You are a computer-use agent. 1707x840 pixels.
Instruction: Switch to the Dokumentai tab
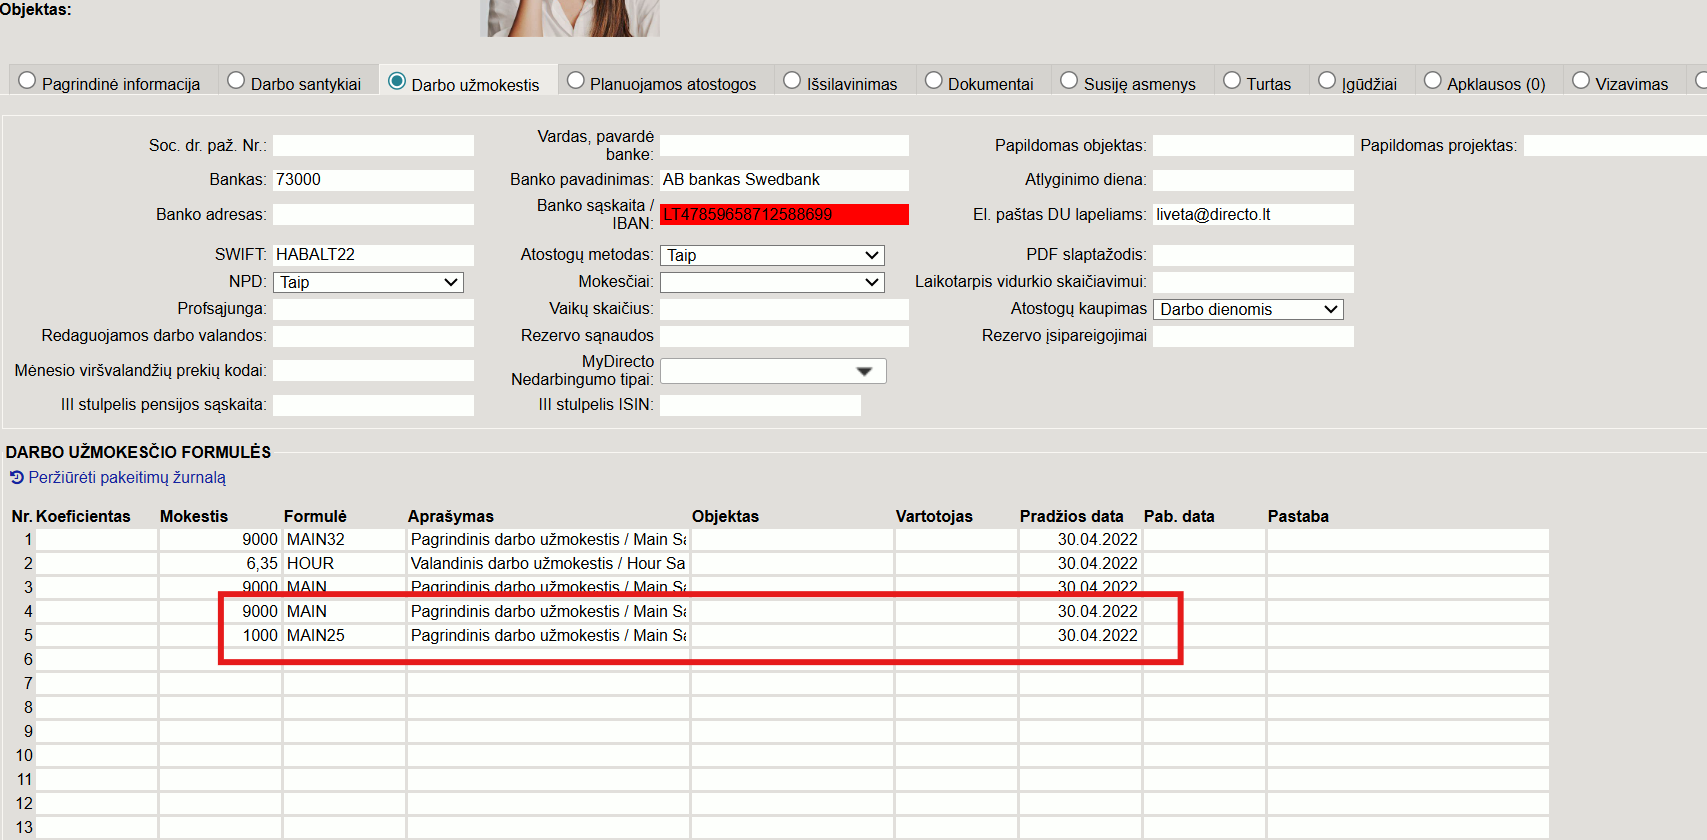933,81
